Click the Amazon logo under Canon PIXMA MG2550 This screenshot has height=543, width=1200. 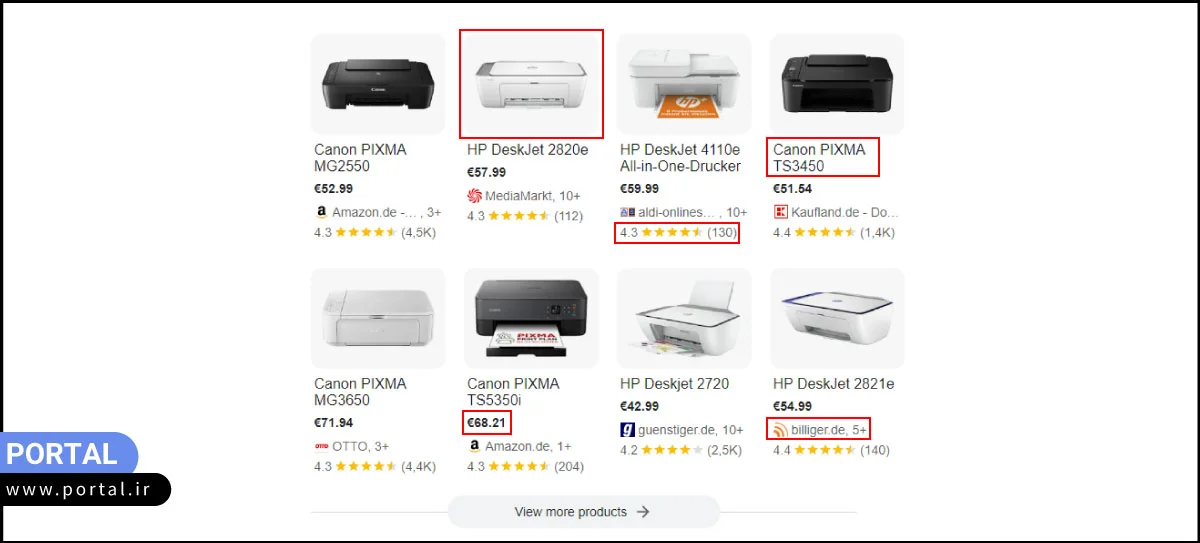click(321, 212)
